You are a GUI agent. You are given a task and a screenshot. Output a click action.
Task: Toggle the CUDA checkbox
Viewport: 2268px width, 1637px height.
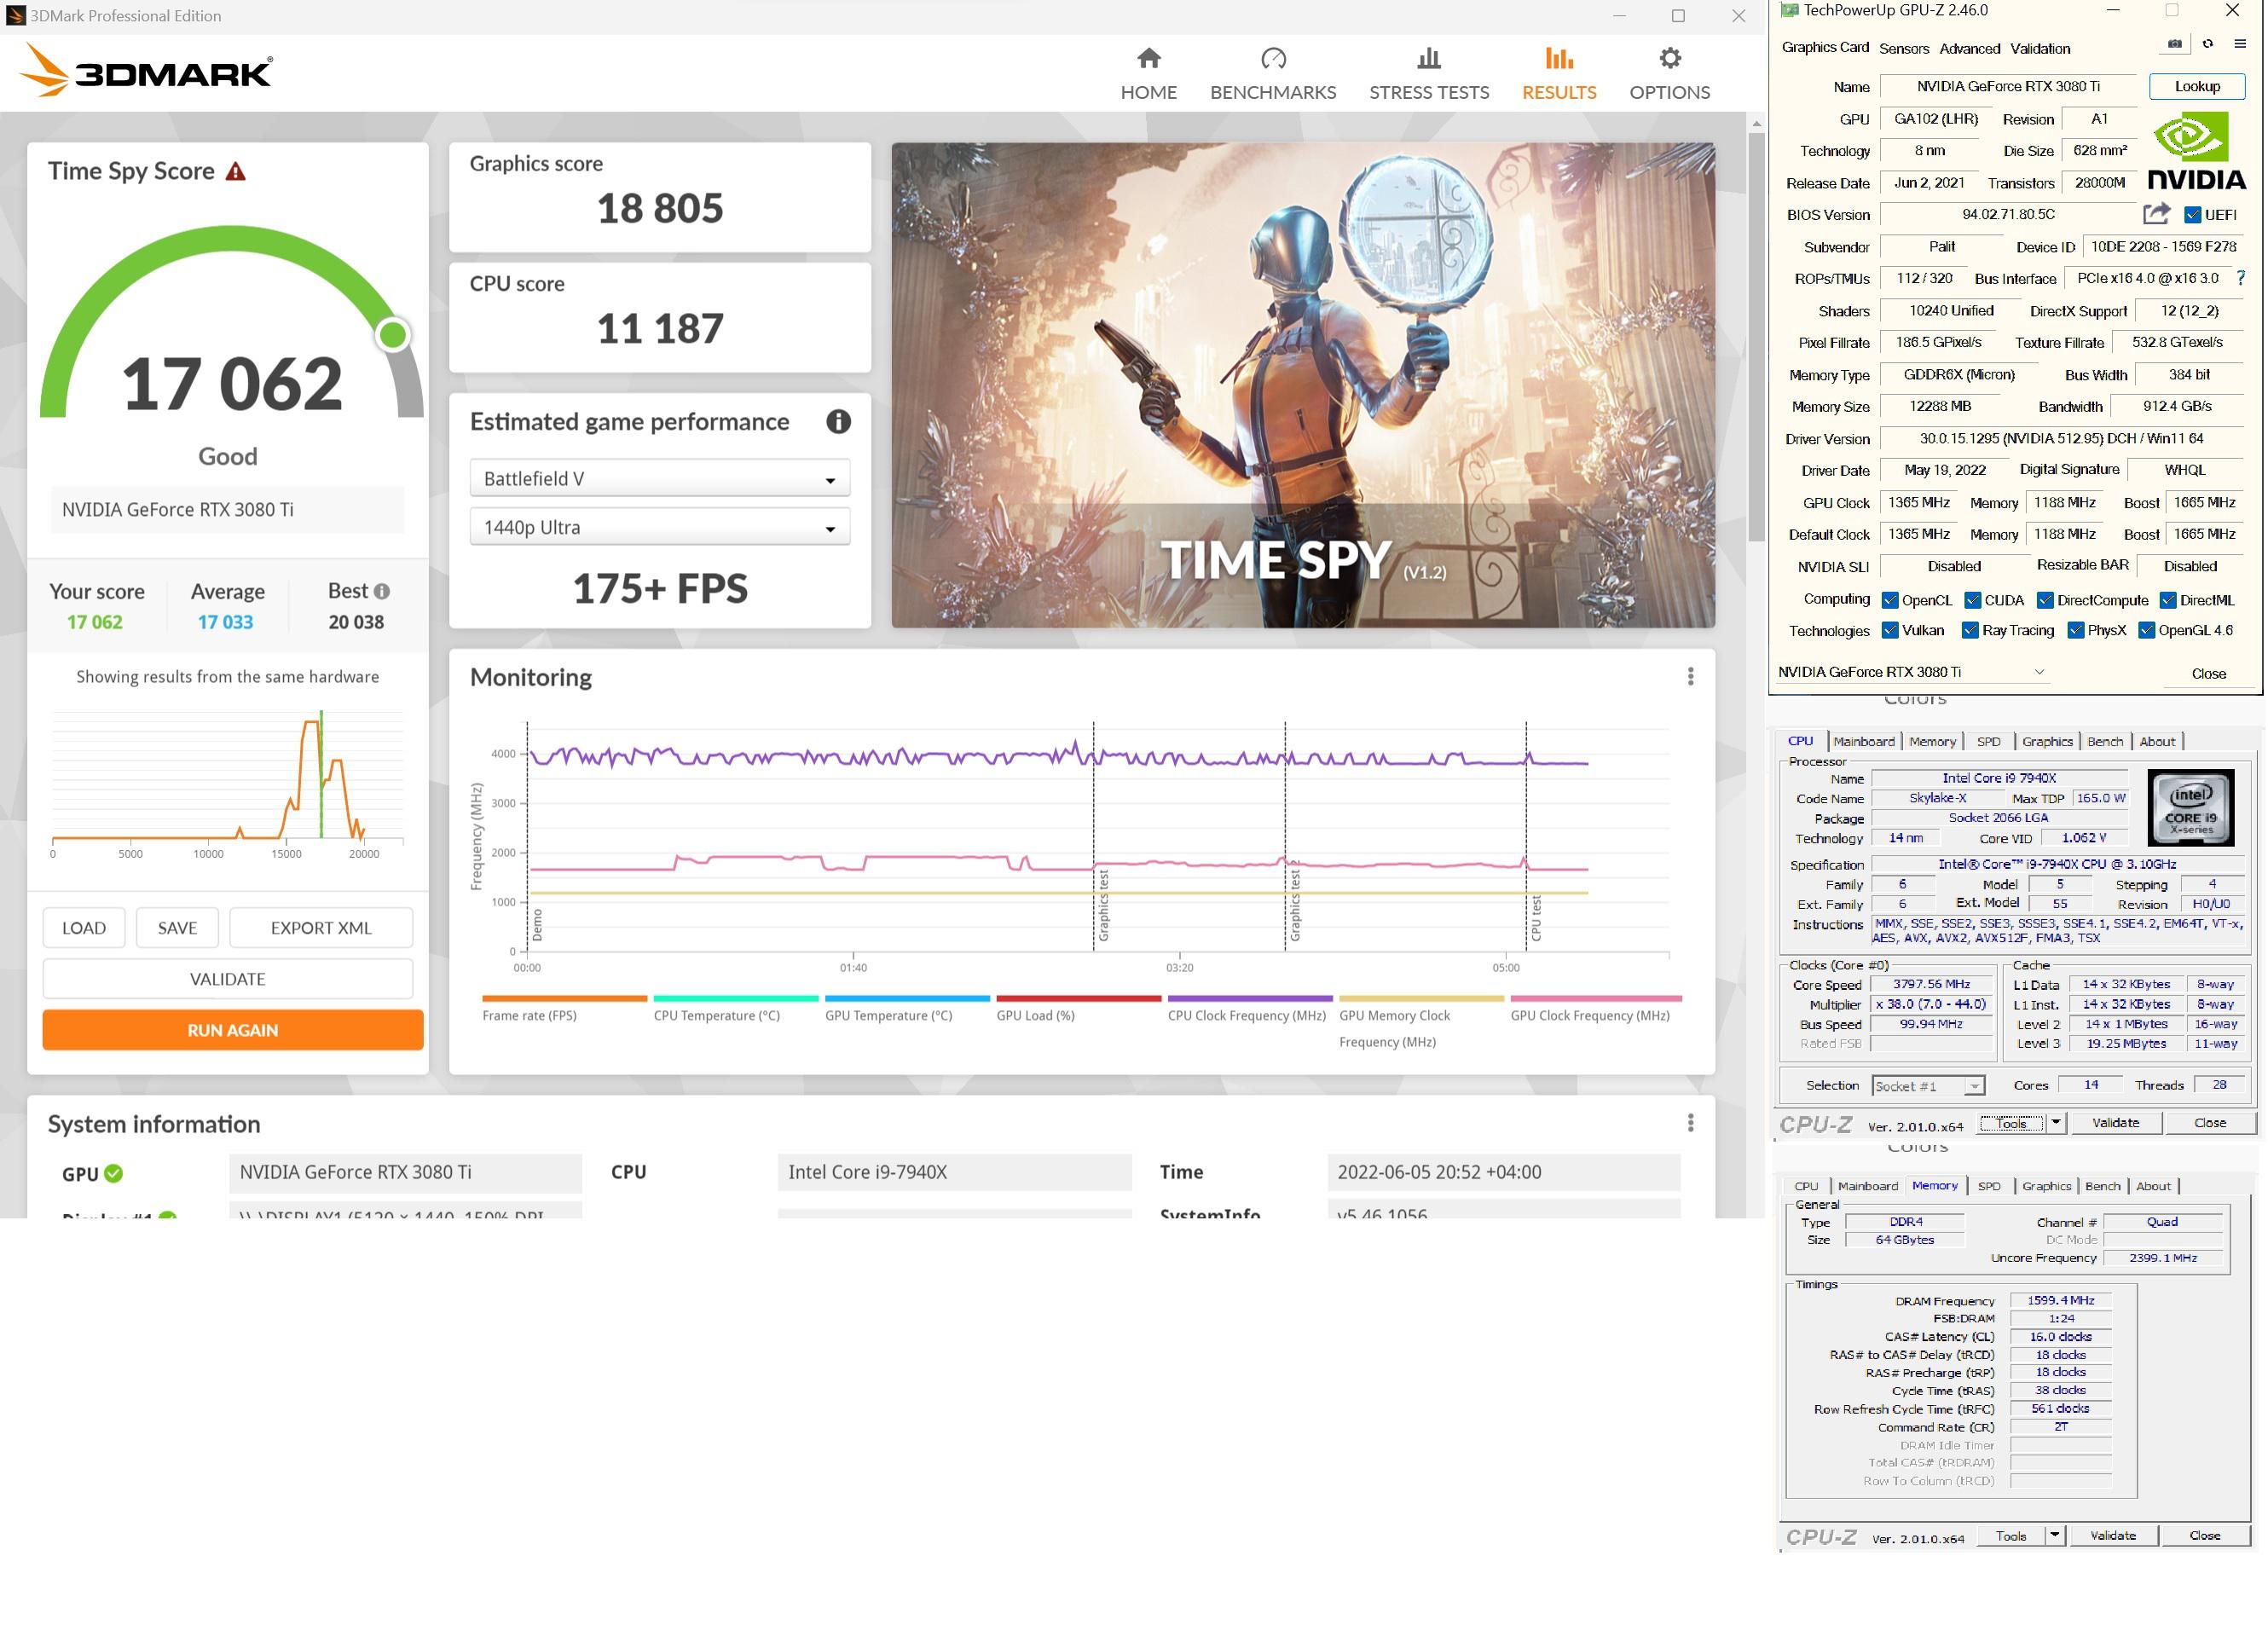pyautogui.click(x=1972, y=600)
